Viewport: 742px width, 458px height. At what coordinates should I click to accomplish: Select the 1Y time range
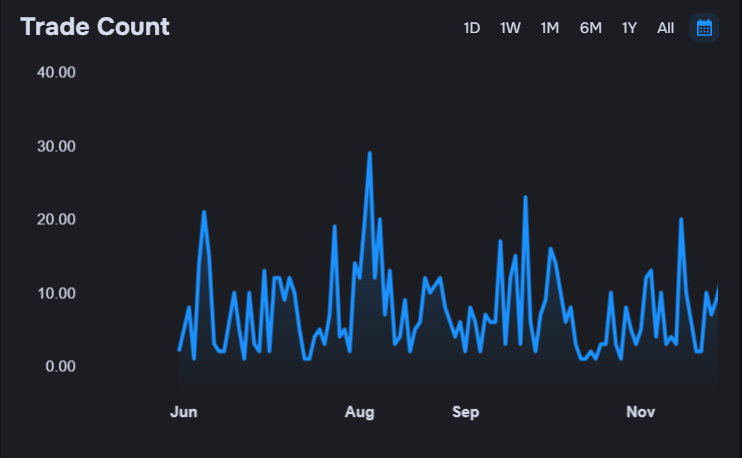pos(629,28)
